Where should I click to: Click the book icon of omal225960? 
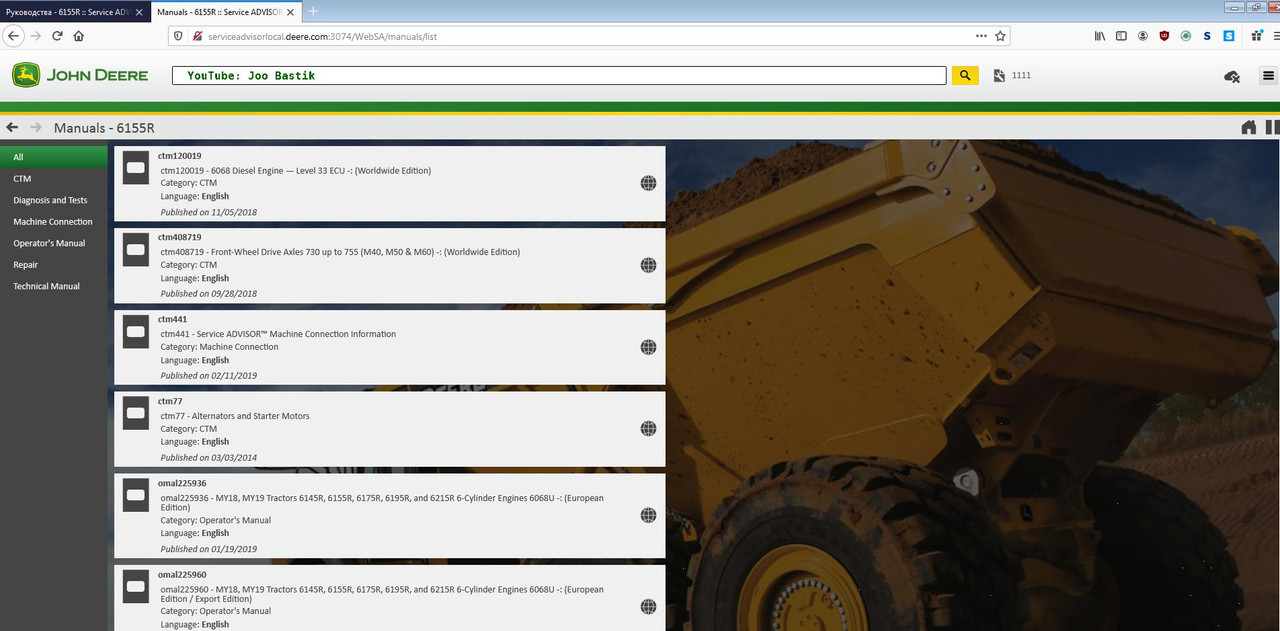click(x=136, y=587)
